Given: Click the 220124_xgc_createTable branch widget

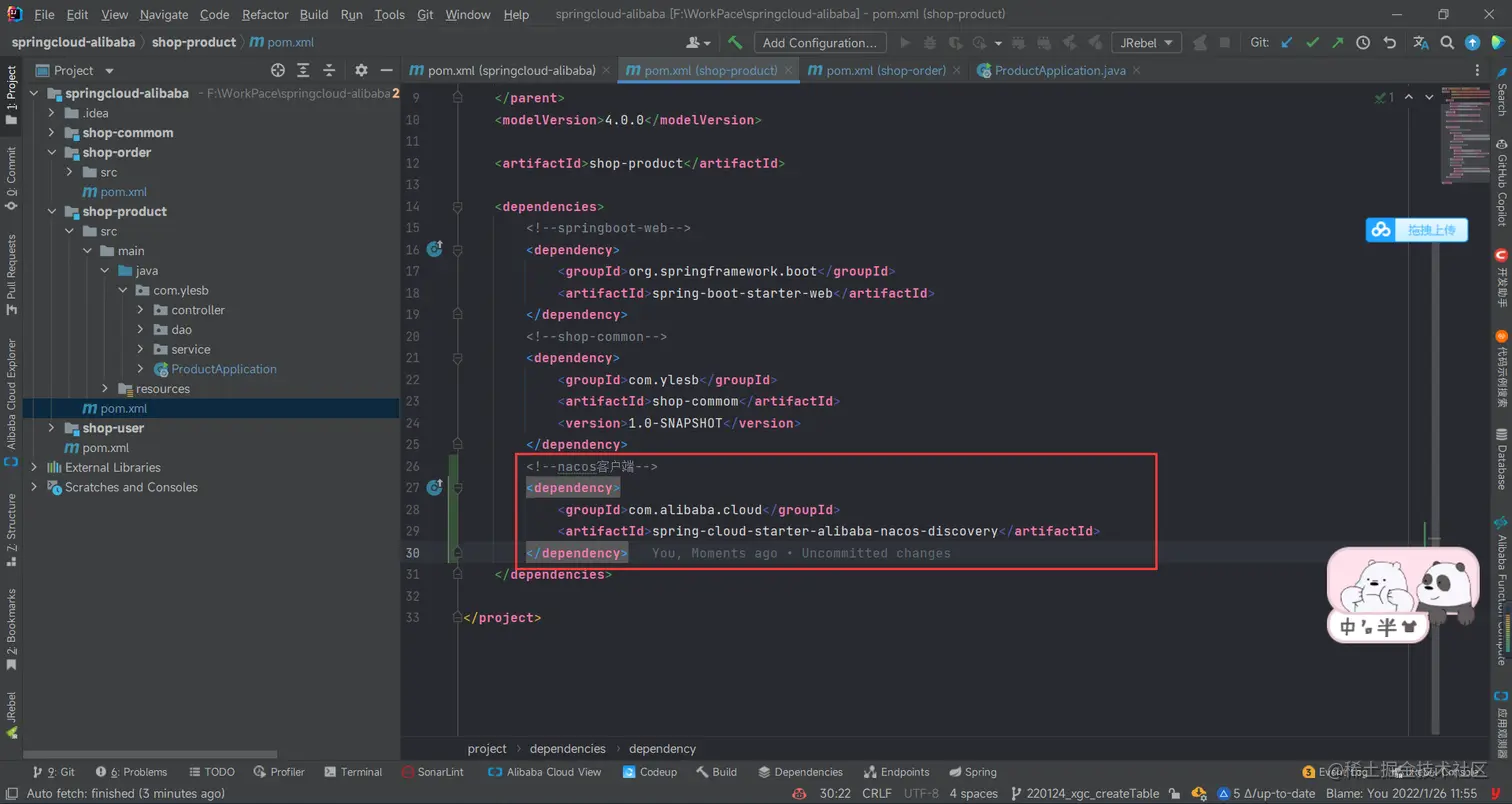Looking at the screenshot, I should (1085, 794).
